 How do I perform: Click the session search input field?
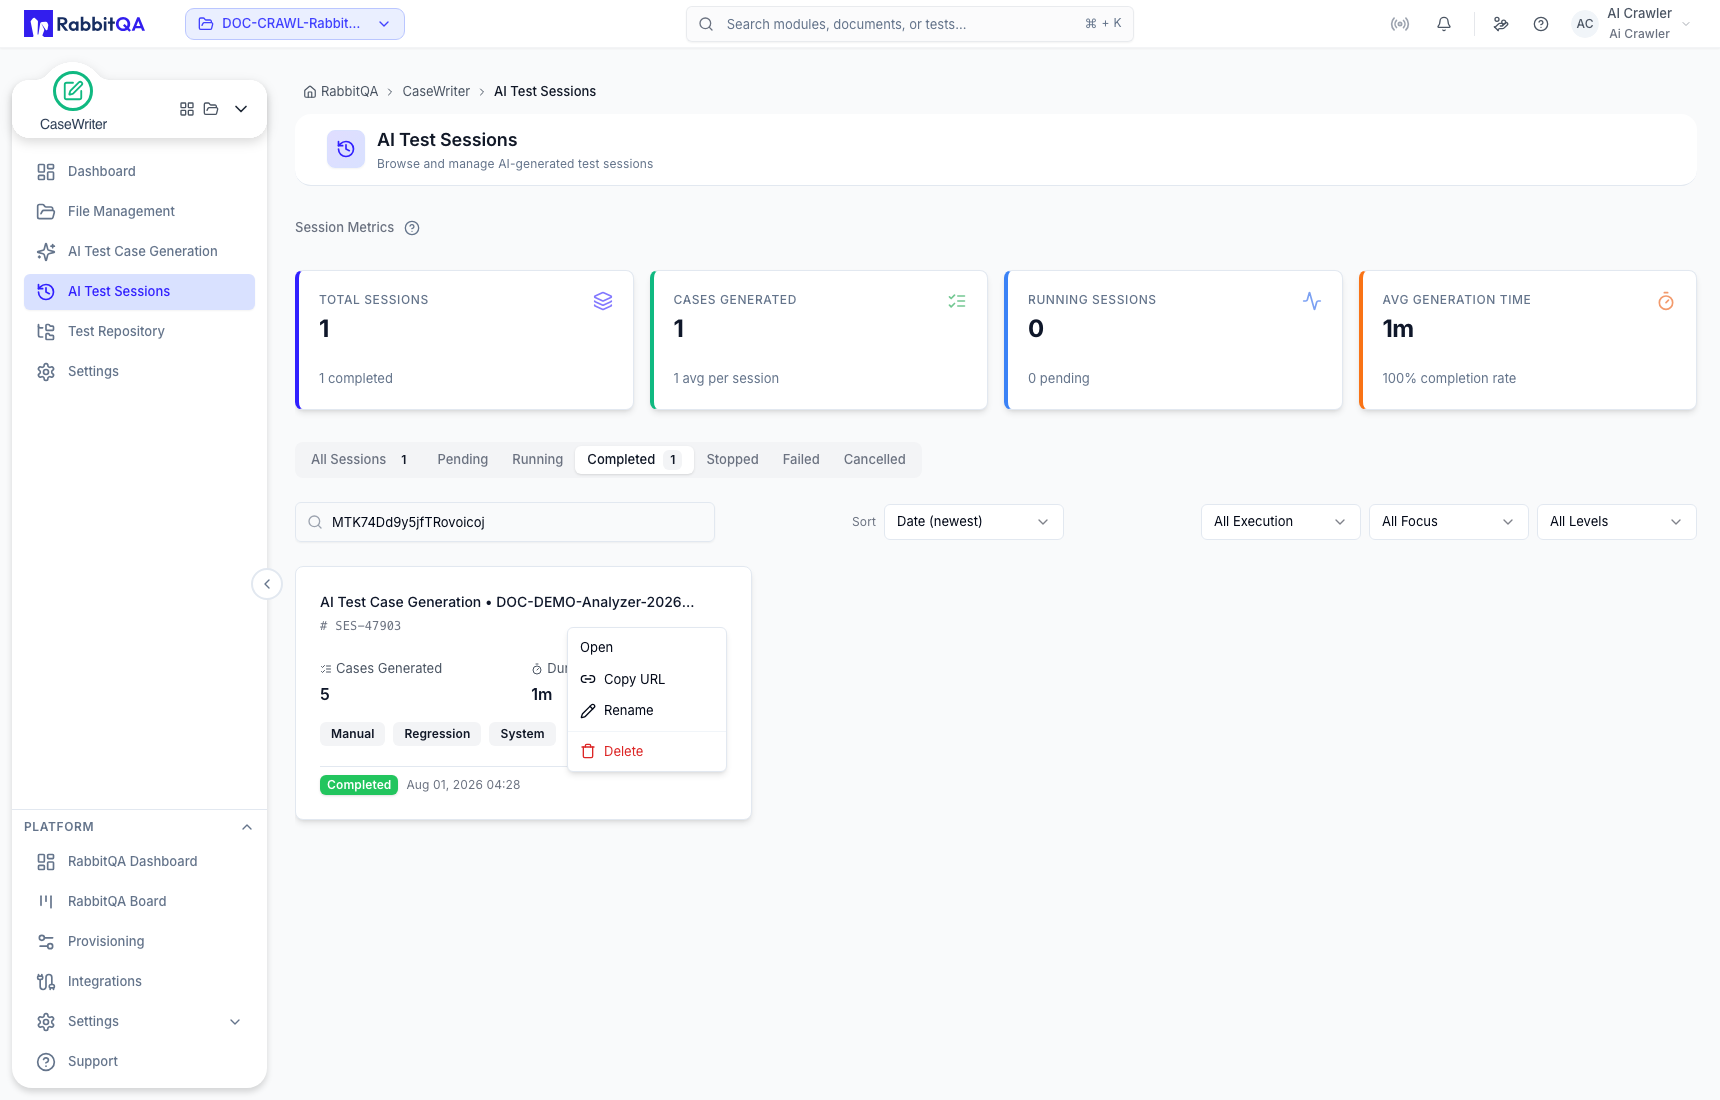505,522
